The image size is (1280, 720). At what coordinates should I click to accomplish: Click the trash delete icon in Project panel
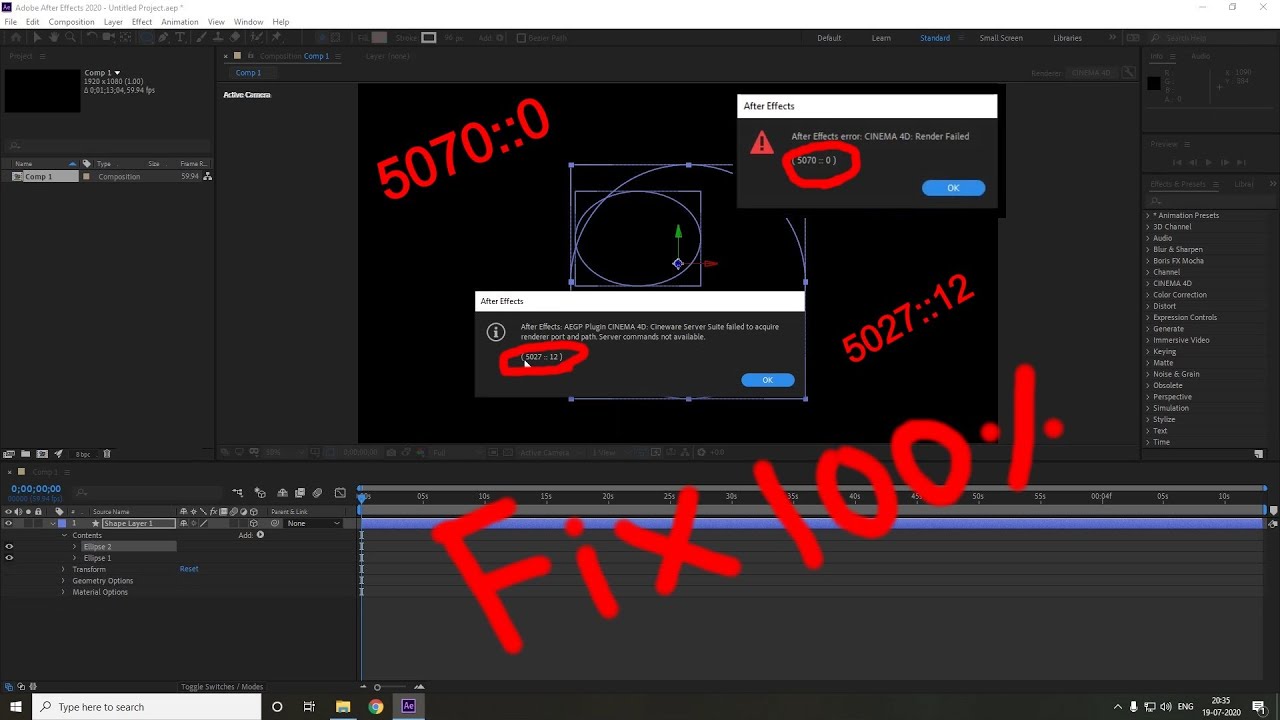(107, 453)
